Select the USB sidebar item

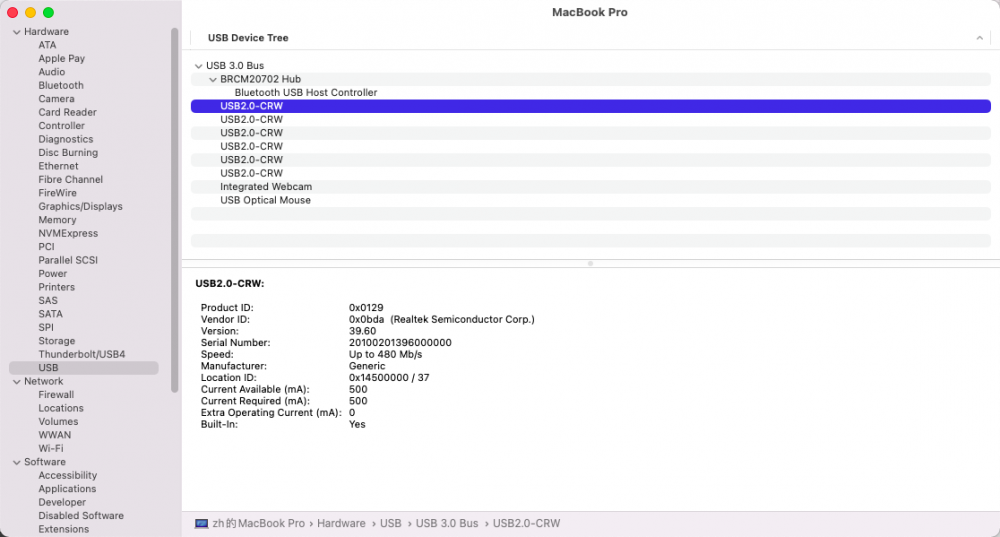(84, 368)
